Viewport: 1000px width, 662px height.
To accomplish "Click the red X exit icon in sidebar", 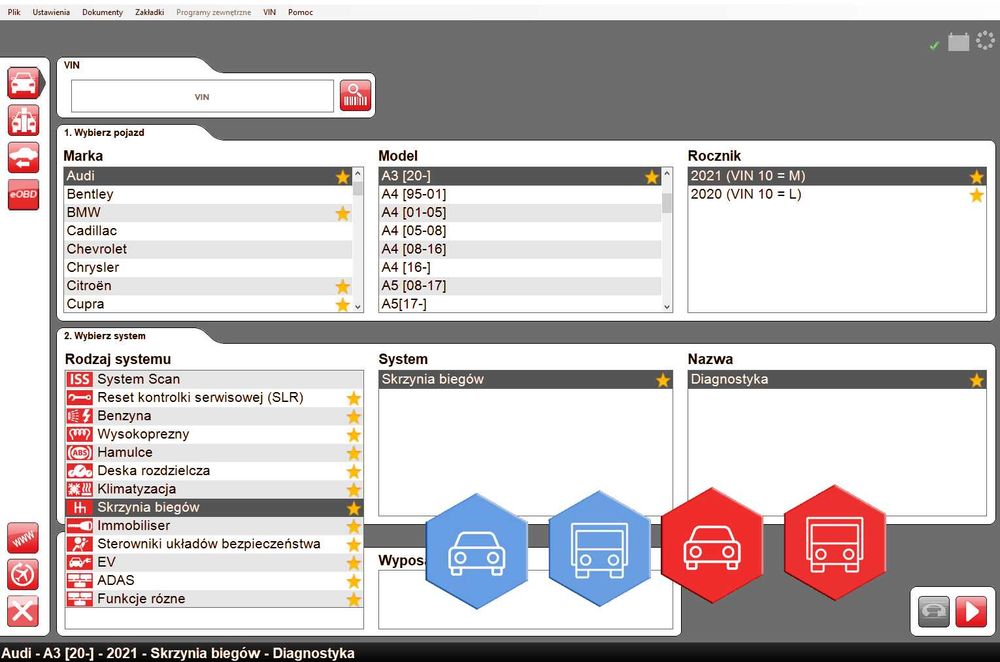I will (23, 612).
